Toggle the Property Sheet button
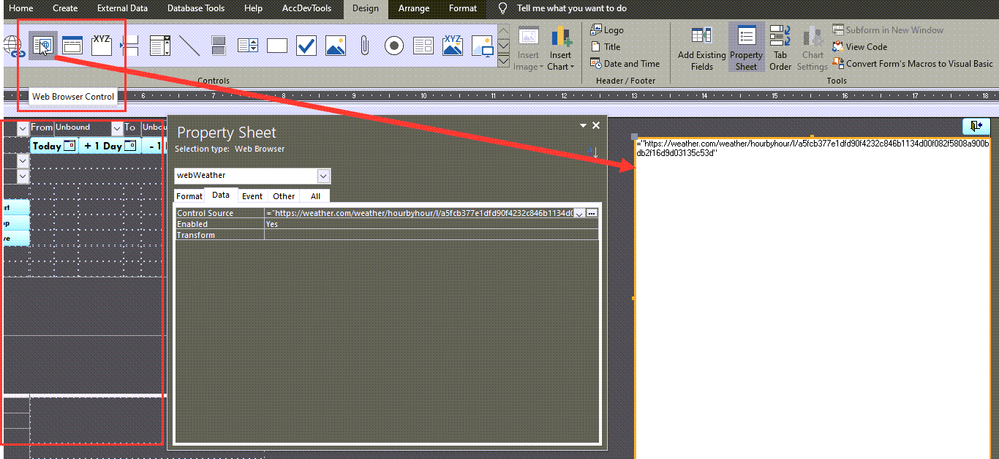The image size is (999, 459). (746, 48)
